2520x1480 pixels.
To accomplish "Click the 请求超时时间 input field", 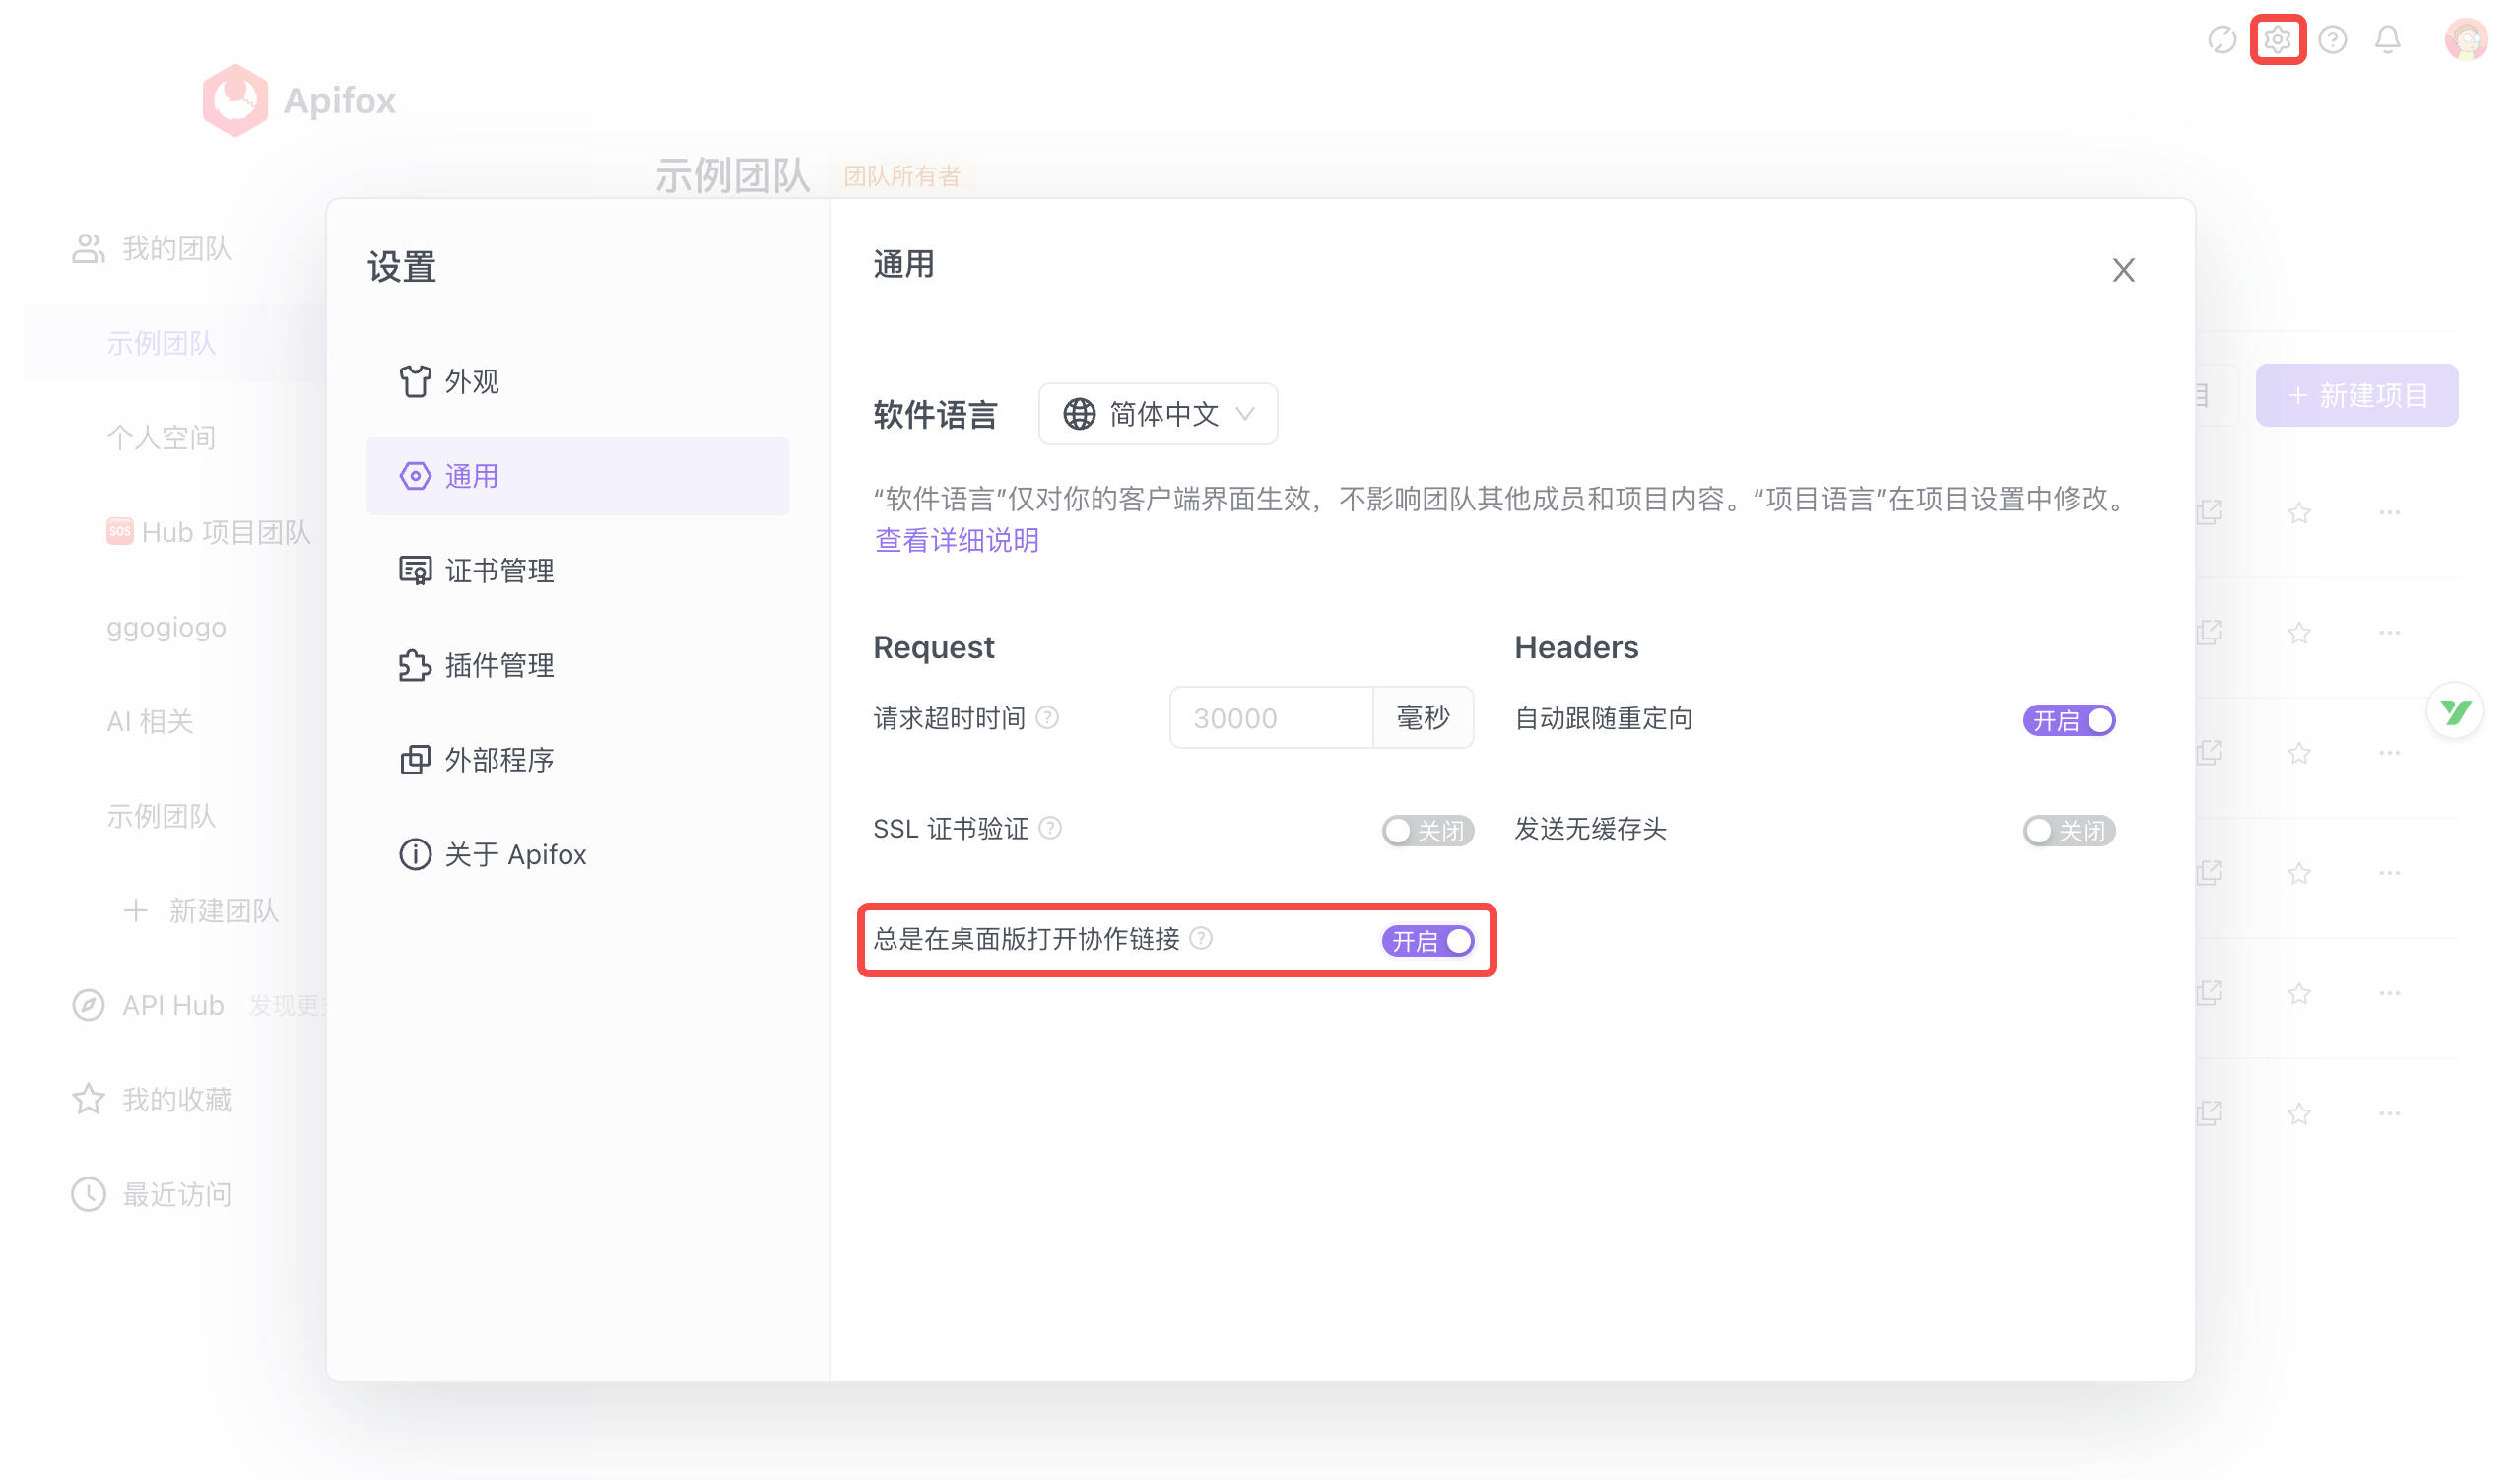I will (1270, 718).
